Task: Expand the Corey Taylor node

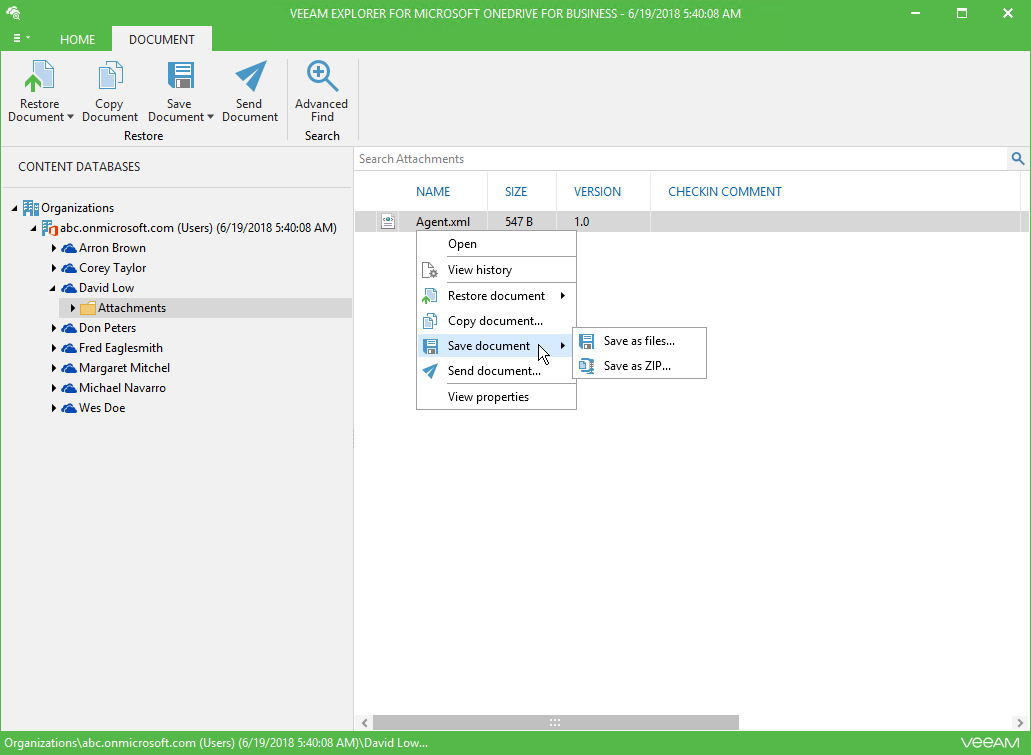Action: click(53, 268)
